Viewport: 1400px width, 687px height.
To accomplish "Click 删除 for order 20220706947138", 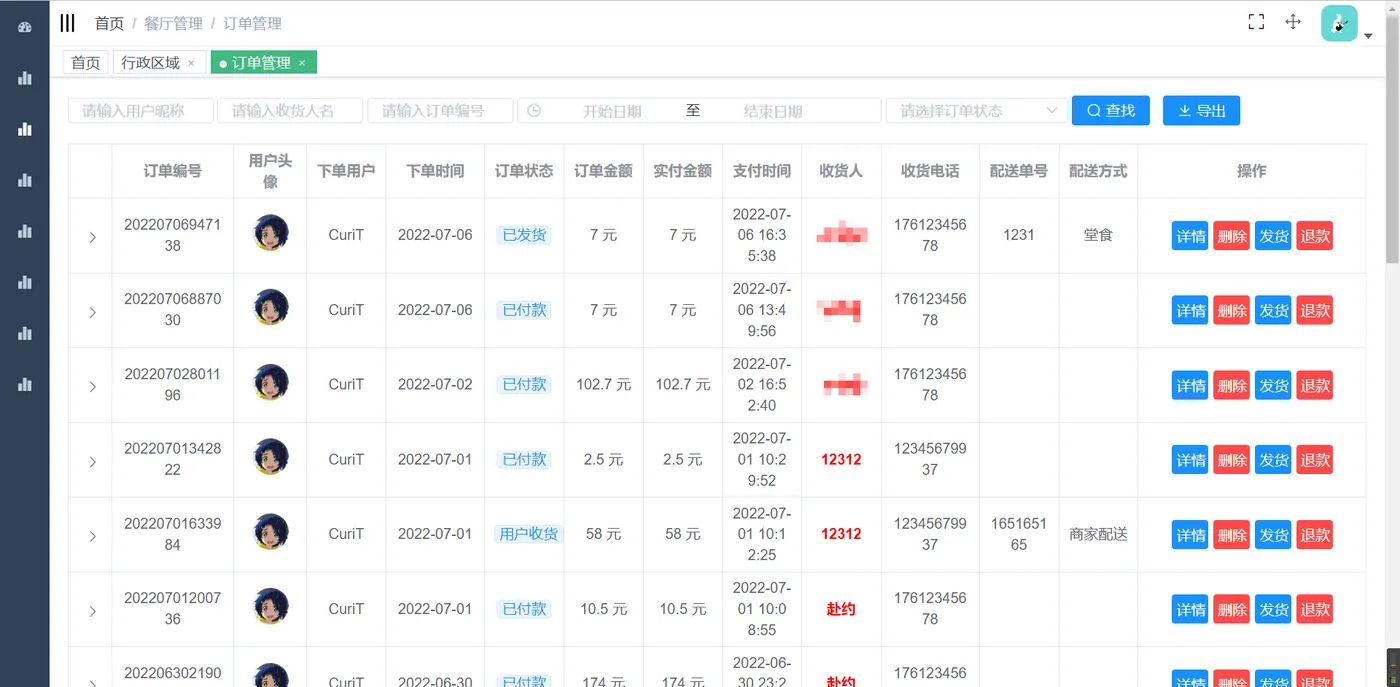I will pos(1231,236).
